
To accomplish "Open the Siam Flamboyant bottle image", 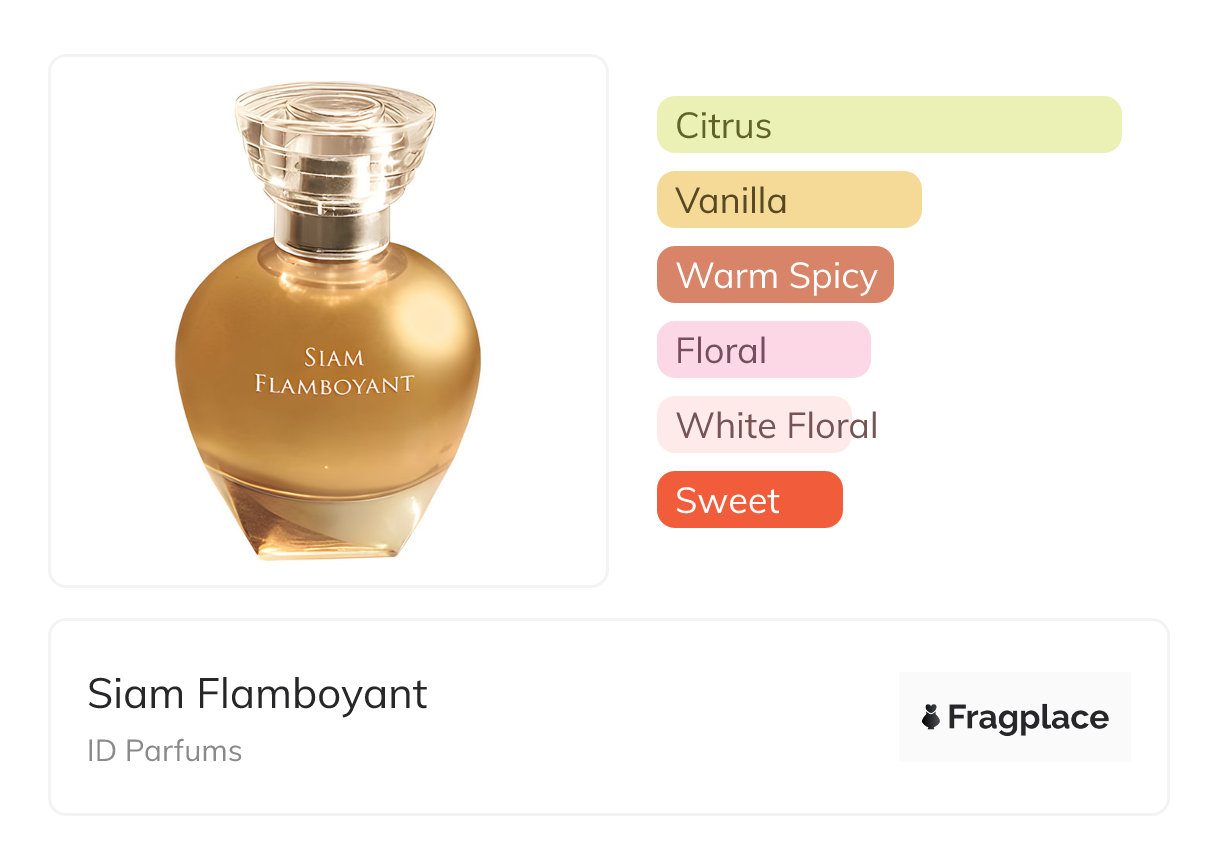I will (328, 320).
